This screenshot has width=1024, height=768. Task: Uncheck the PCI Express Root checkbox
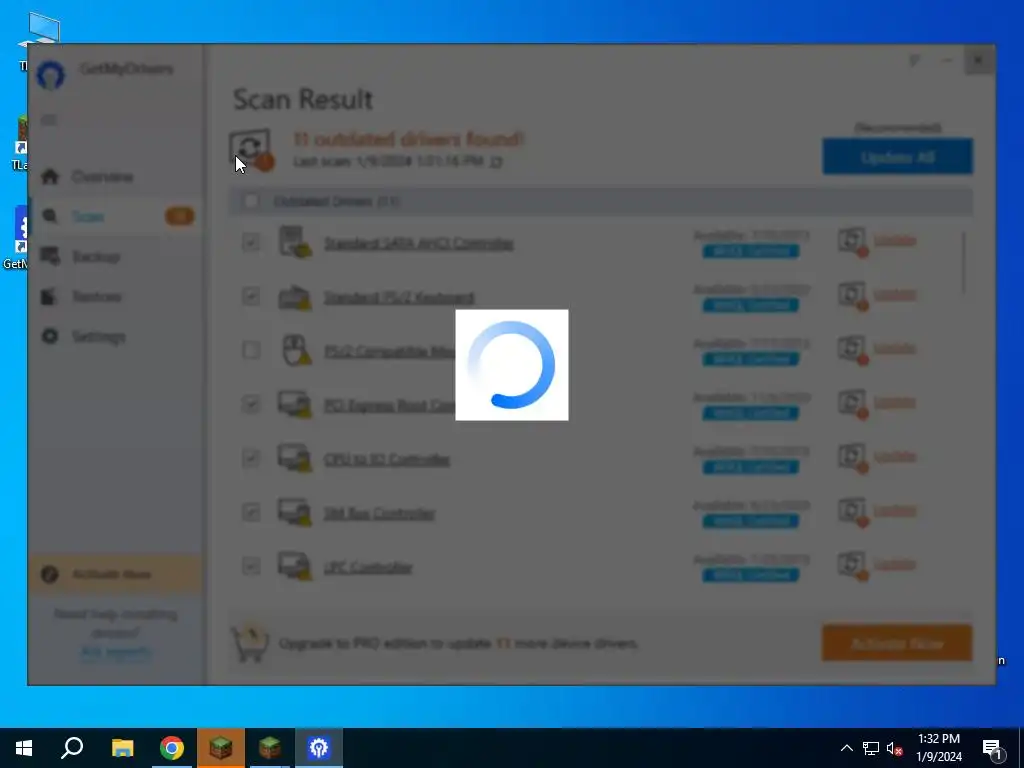[251, 404]
